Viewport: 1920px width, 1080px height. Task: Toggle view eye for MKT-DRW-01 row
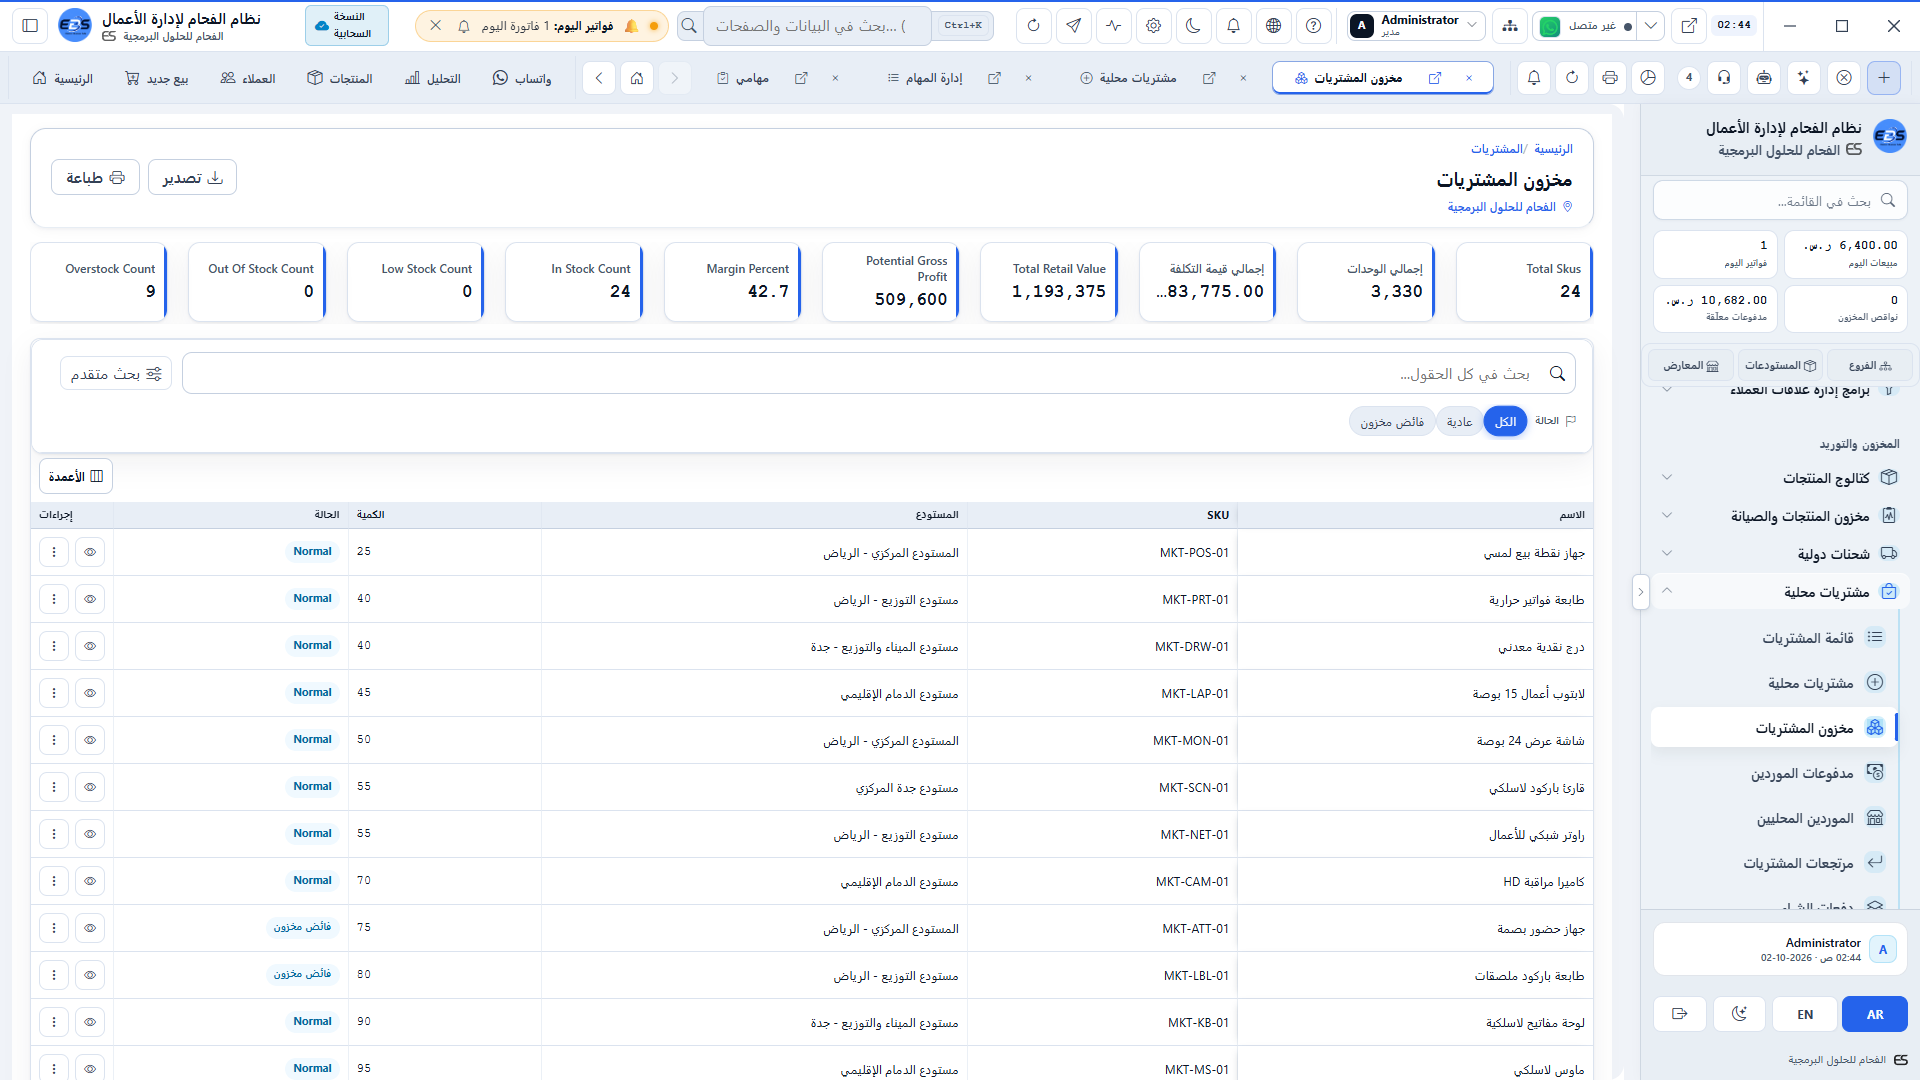[x=90, y=646]
